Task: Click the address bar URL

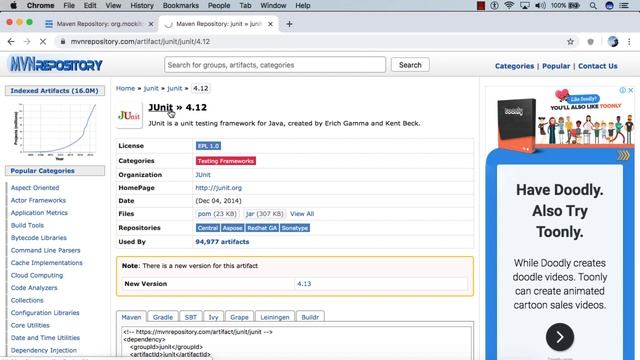Action: coord(140,42)
